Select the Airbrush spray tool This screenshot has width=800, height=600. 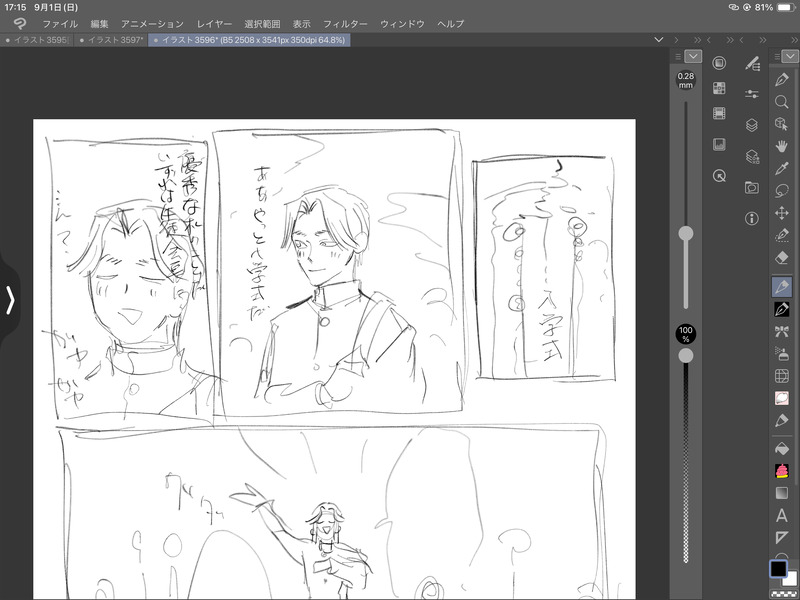coord(781,353)
